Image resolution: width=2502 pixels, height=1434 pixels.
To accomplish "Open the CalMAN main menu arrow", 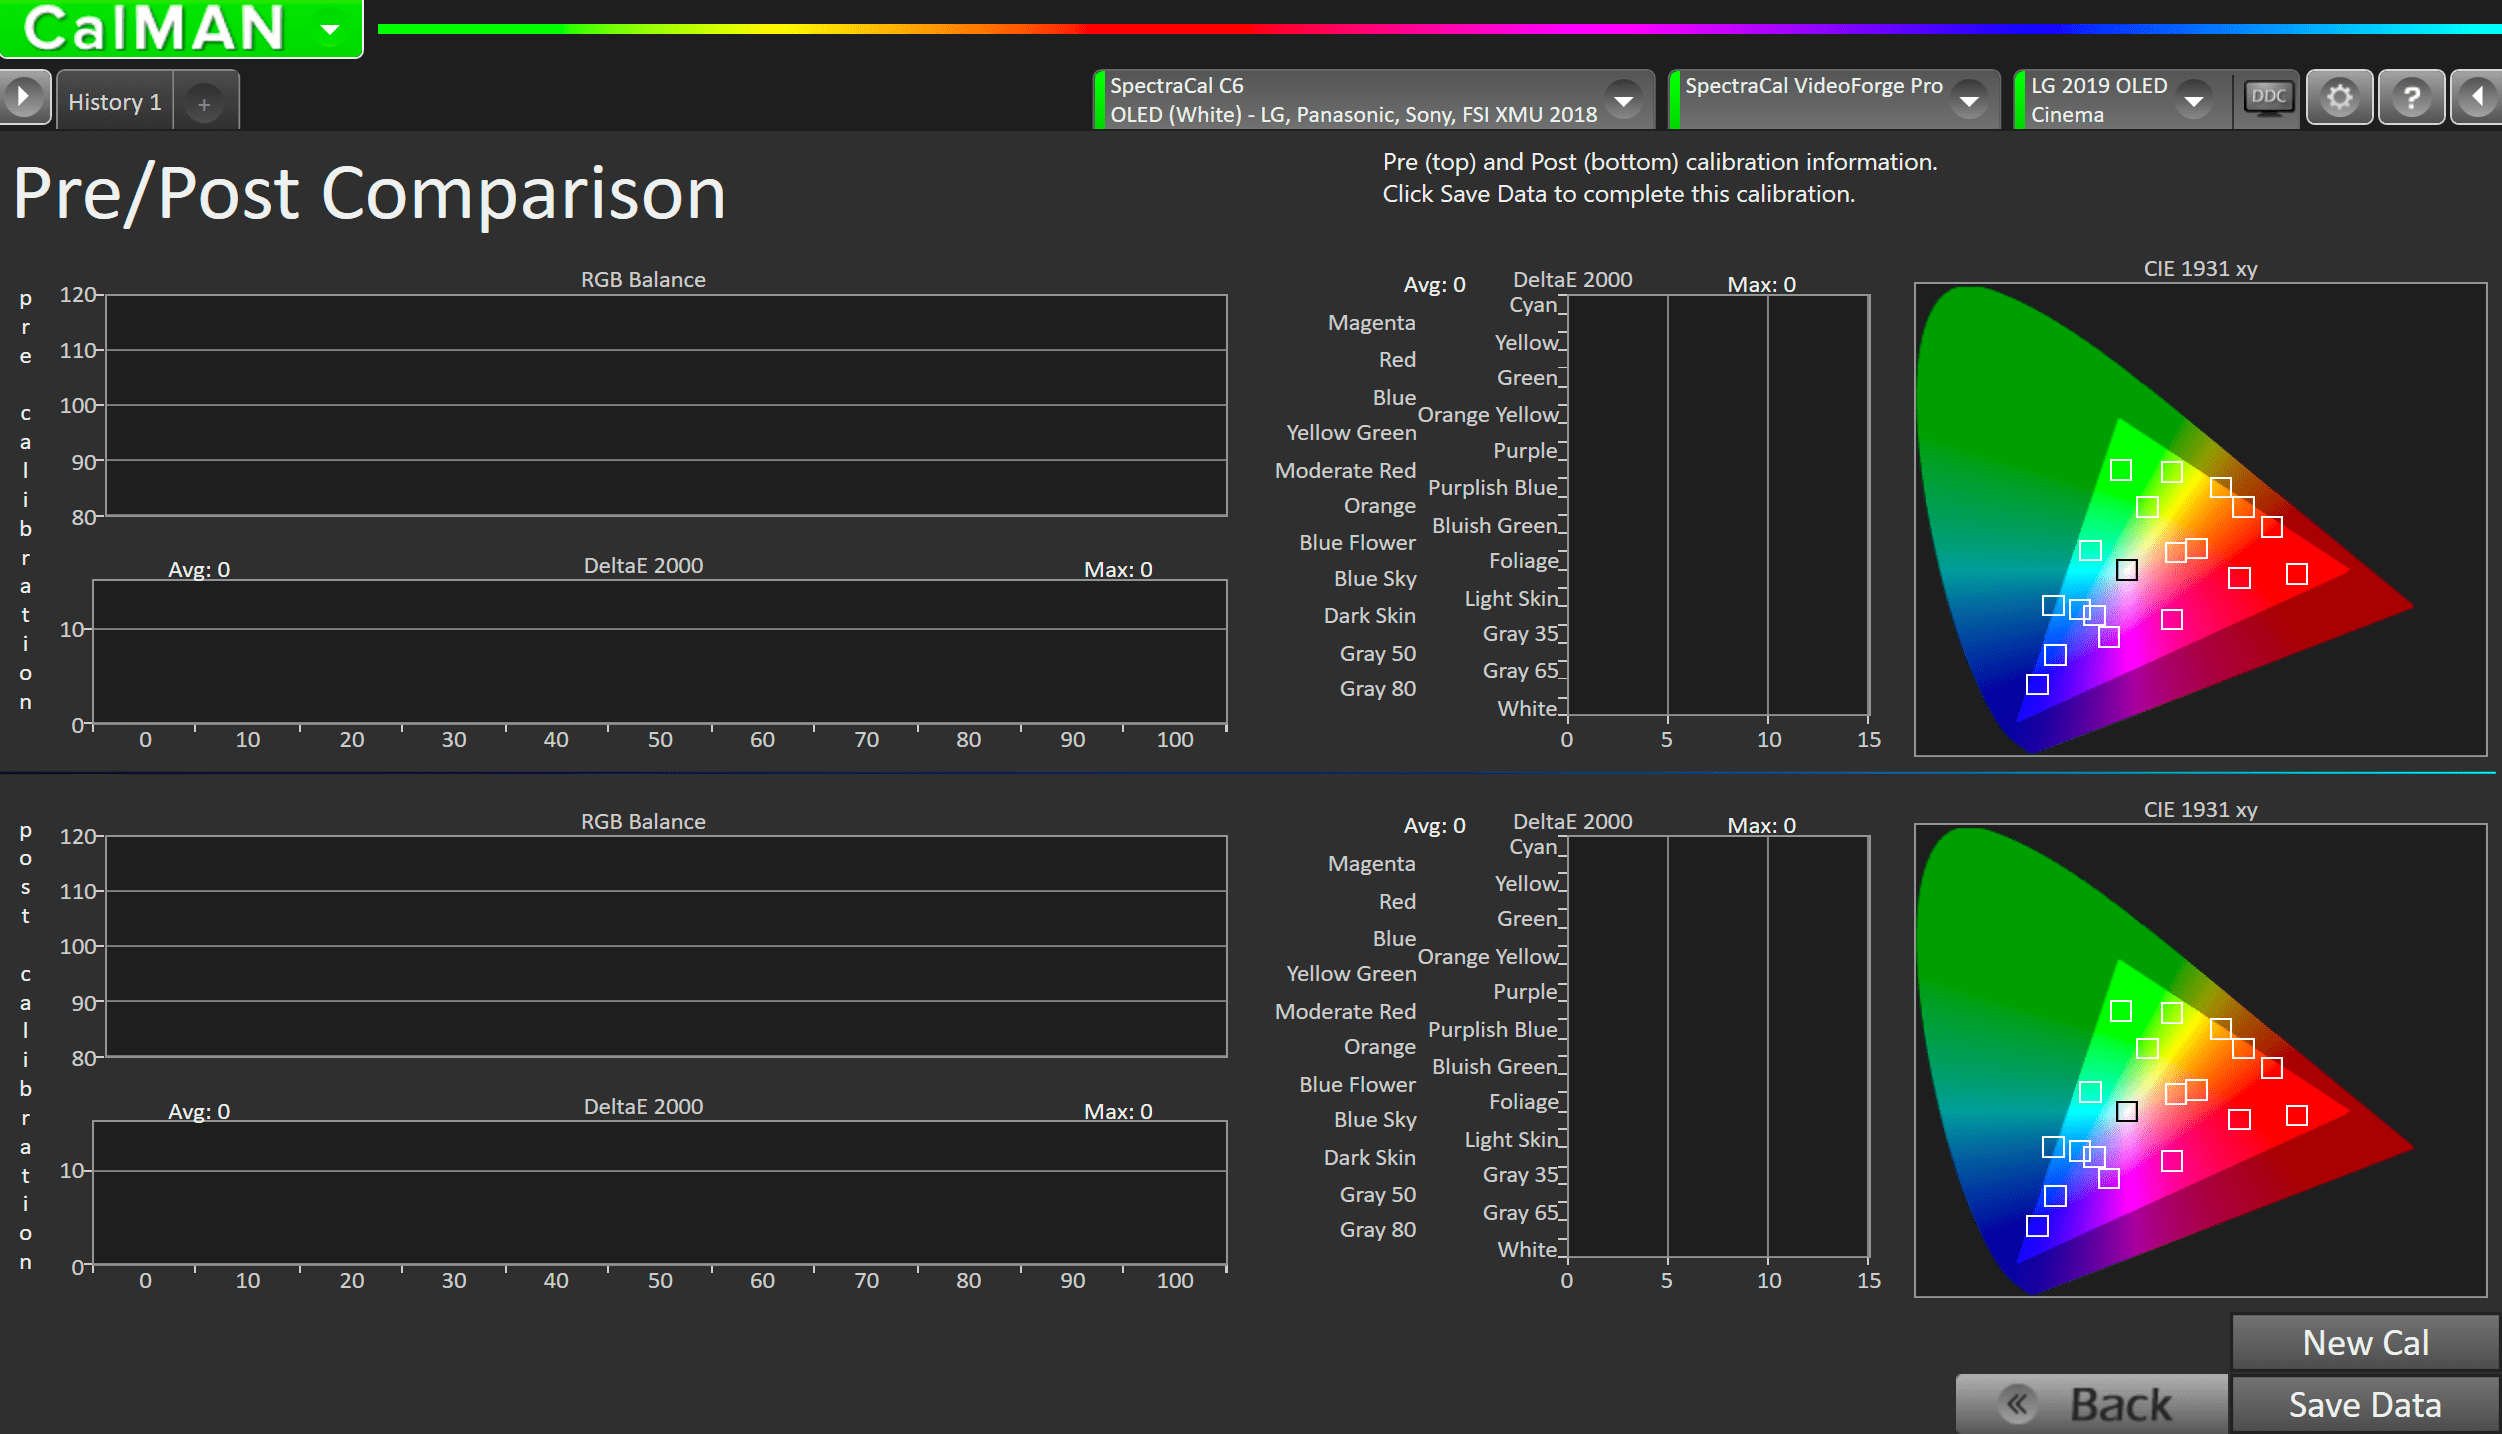I will pos(330,28).
